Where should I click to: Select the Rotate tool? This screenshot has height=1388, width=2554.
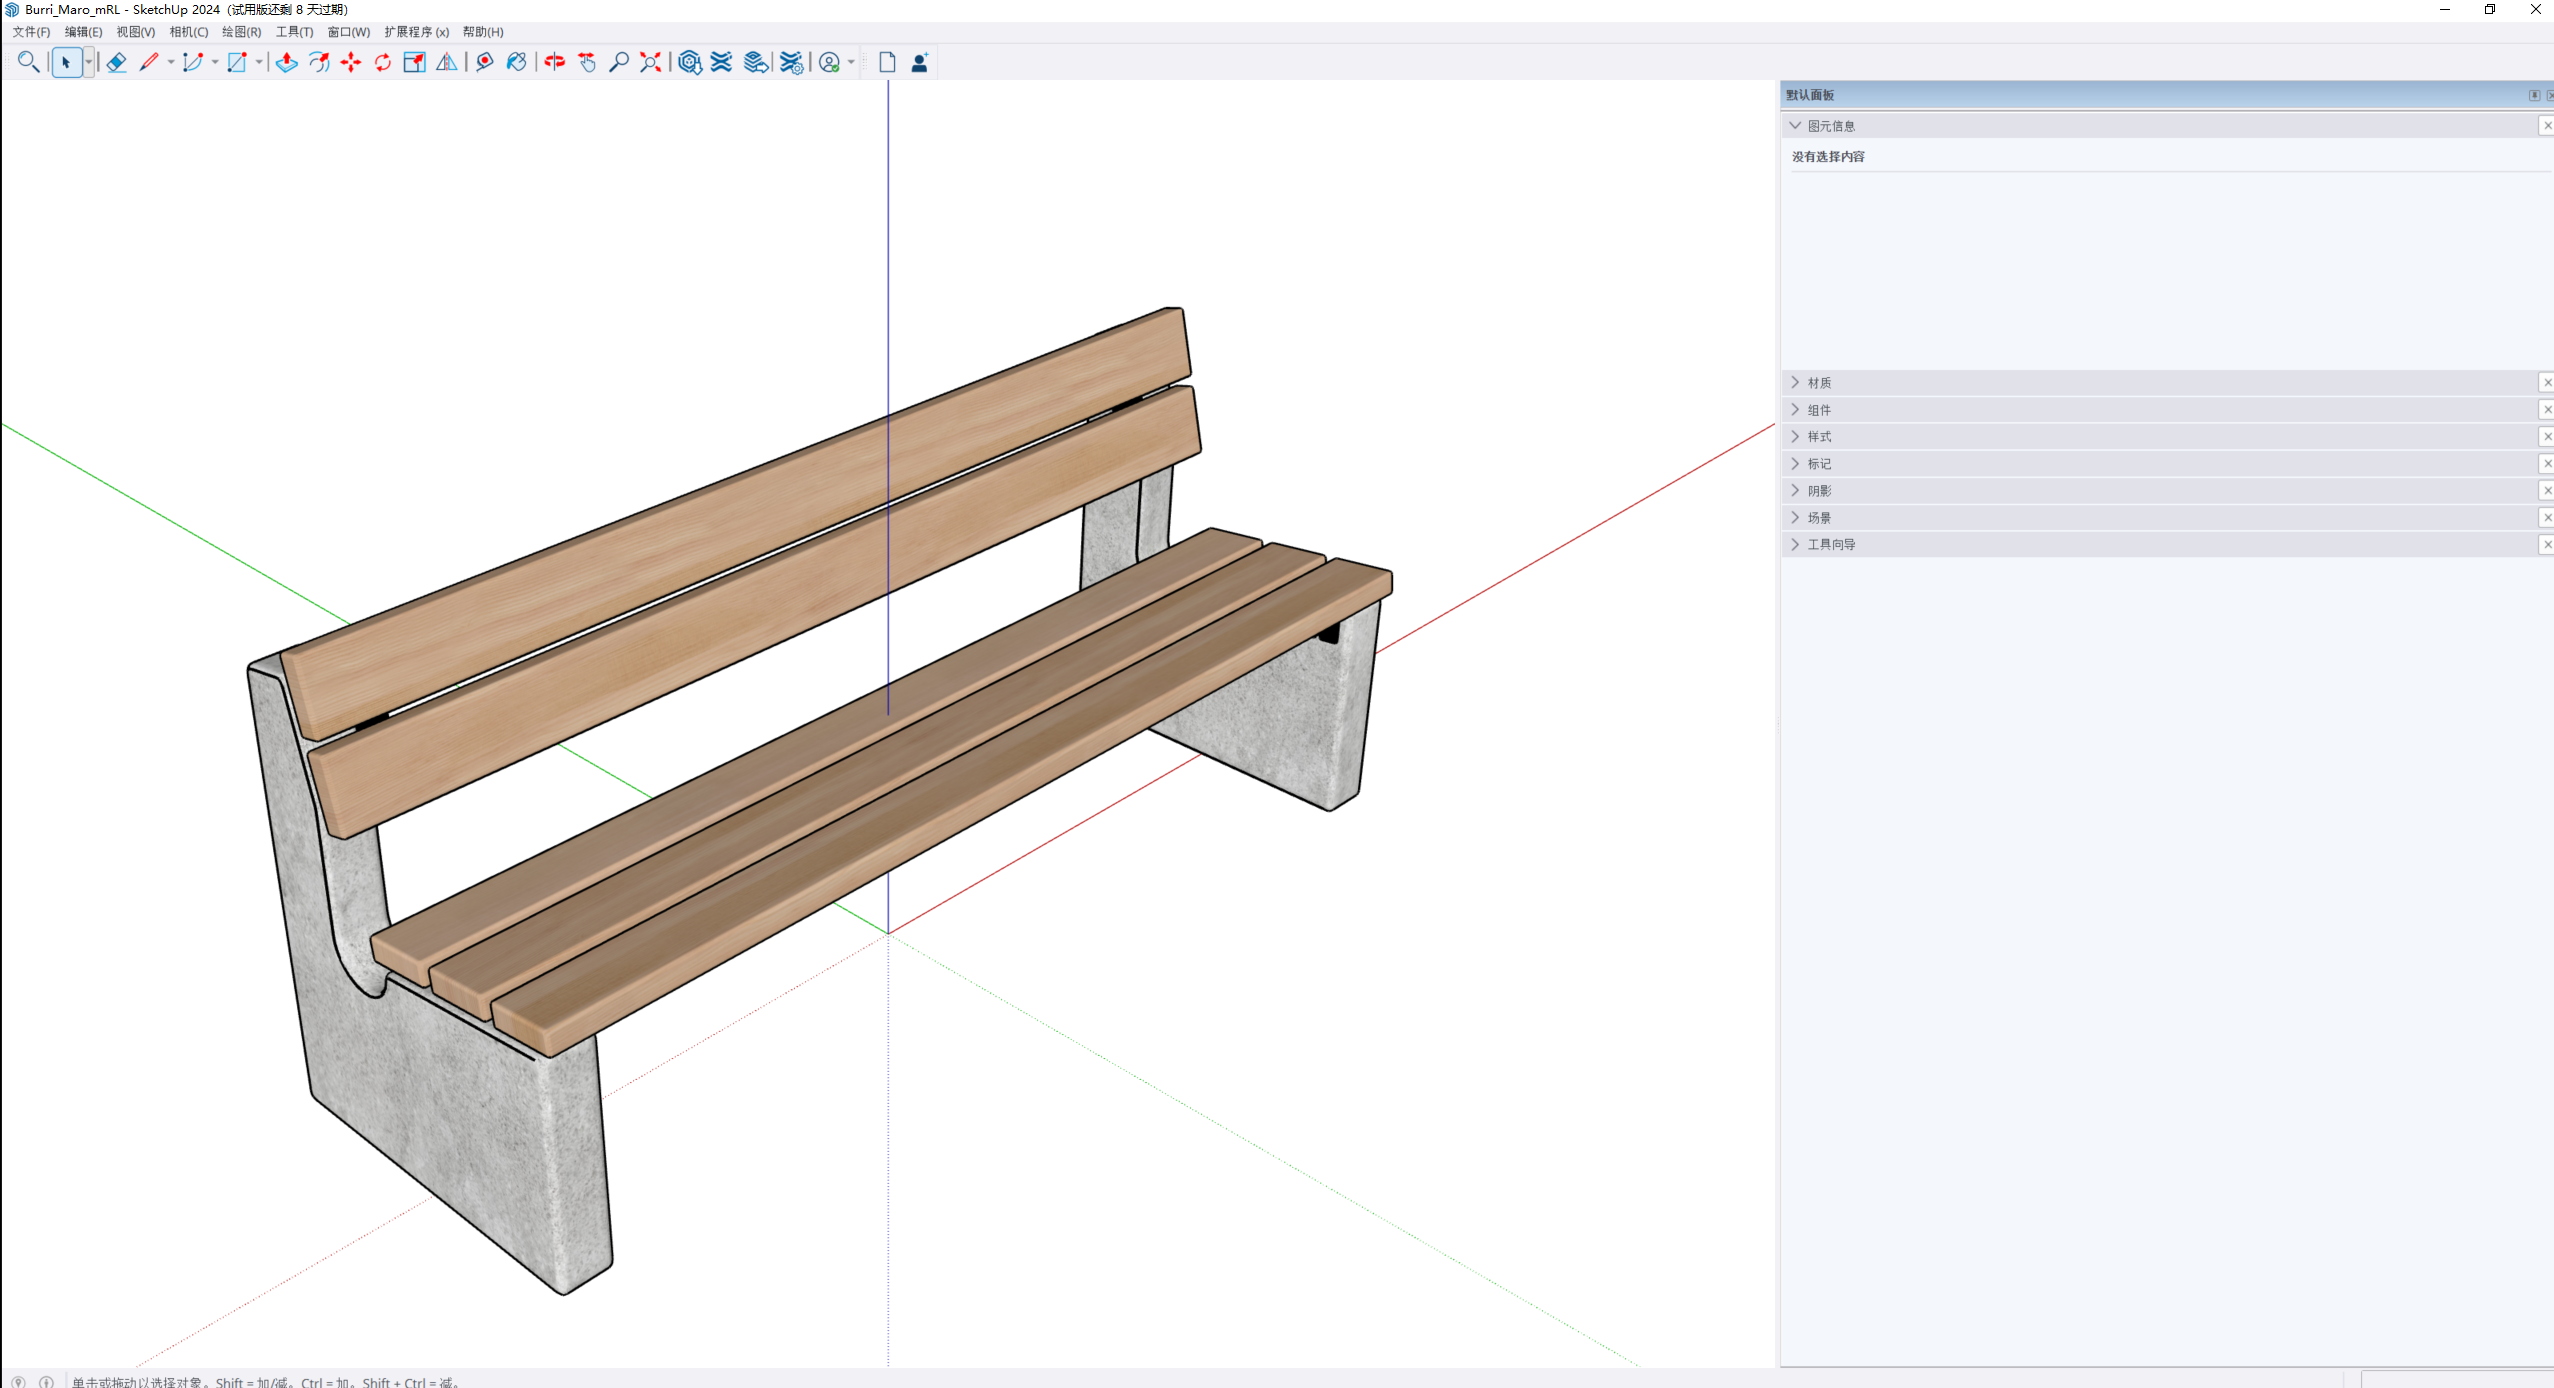pyautogui.click(x=383, y=62)
